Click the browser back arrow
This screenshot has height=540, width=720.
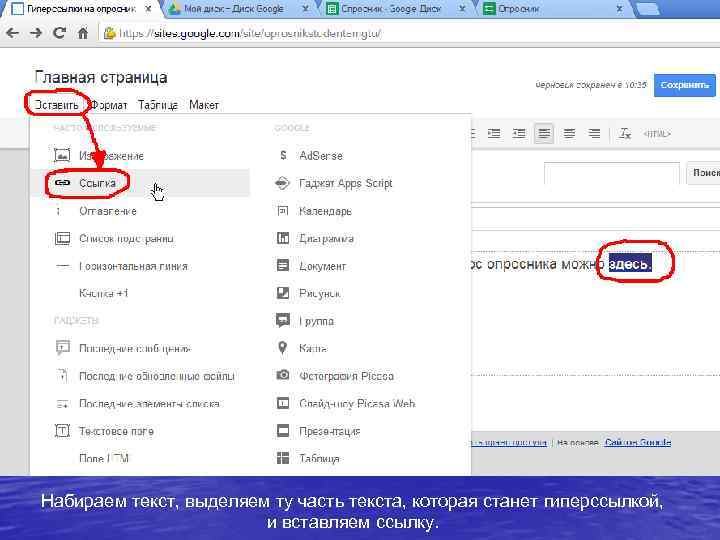pos(13,33)
